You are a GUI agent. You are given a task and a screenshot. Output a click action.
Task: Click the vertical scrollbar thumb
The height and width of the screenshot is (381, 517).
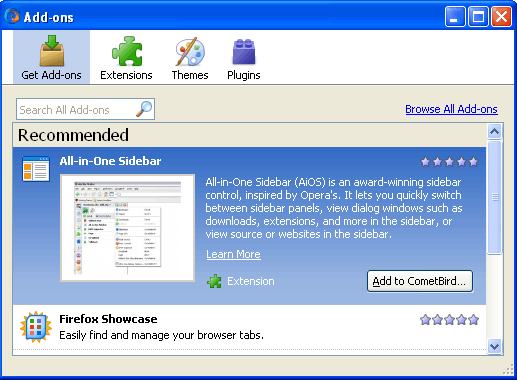tap(494, 197)
